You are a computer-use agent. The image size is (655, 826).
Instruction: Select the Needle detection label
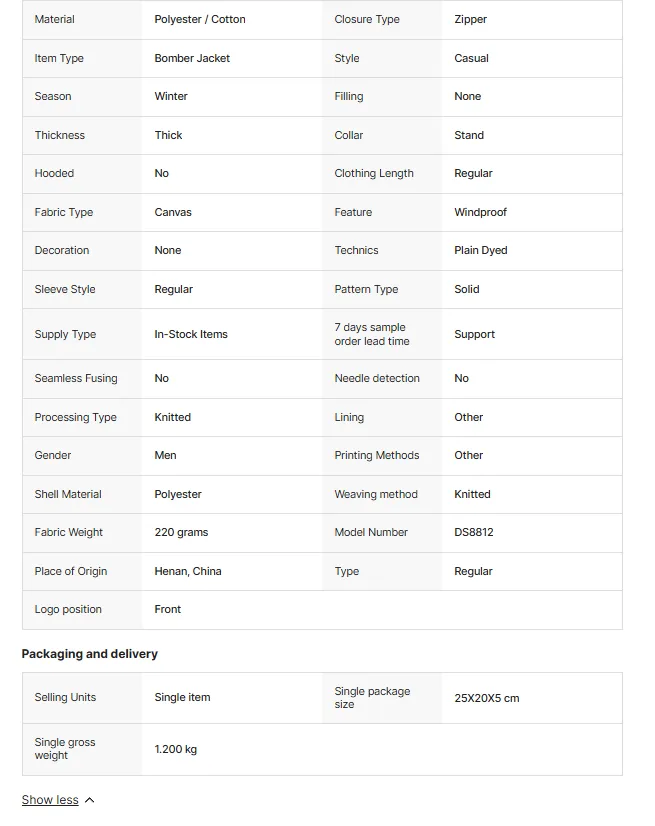pyautogui.click(x=377, y=378)
